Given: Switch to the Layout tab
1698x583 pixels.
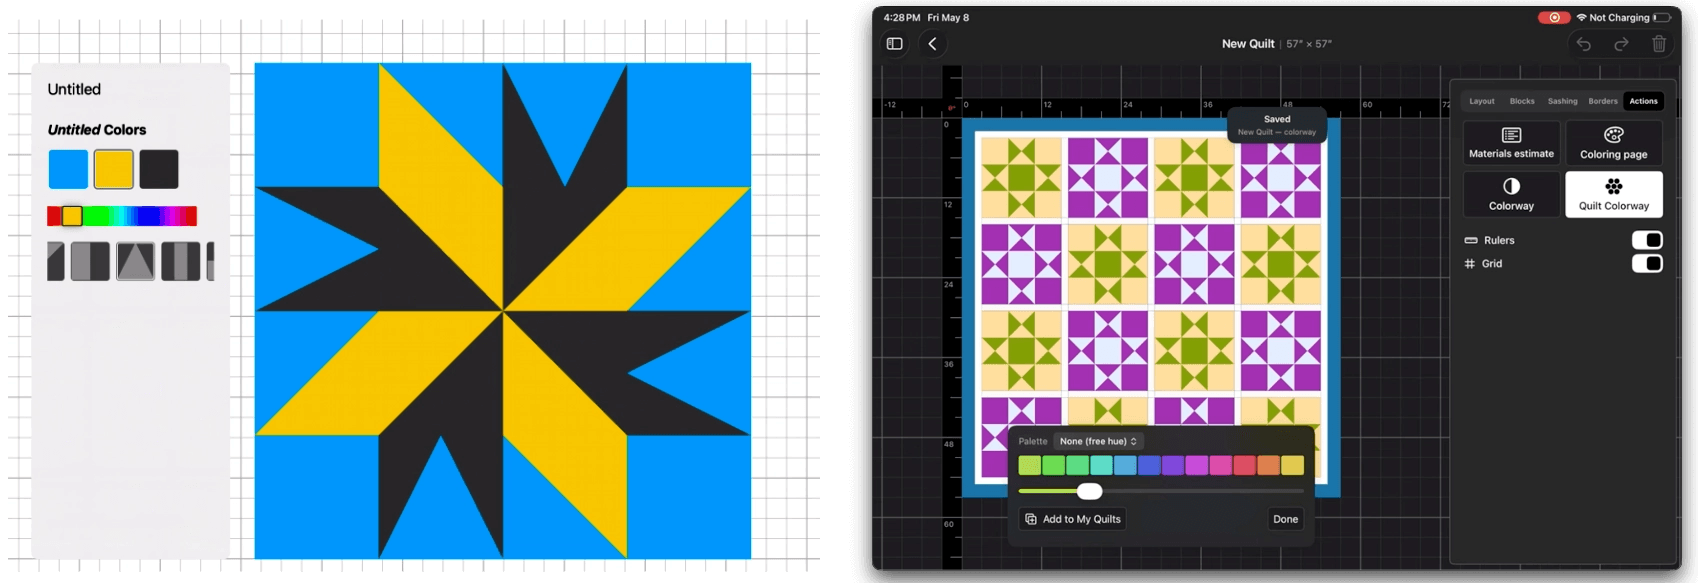Looking at the screenshot, I should coord(1482,101).
